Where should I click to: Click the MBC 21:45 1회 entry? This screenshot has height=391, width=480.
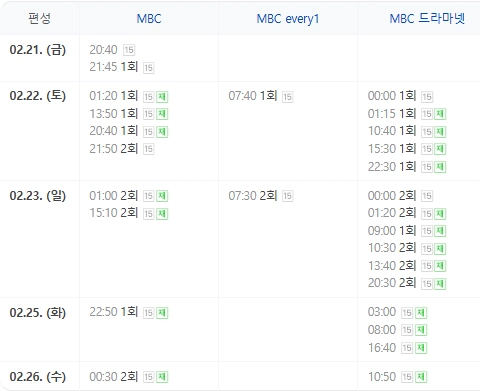[114, 67]
